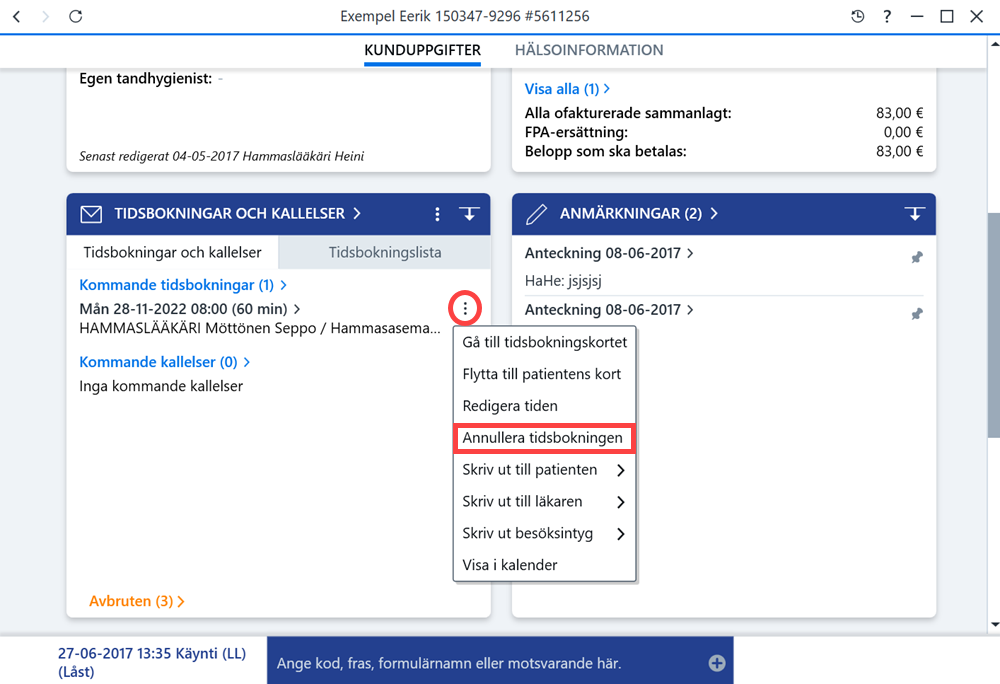This screenshot has height=684, width=1000.
Task: Choose Gå till tidsbokningskortet in the menu
Action: tap(545, 342)
